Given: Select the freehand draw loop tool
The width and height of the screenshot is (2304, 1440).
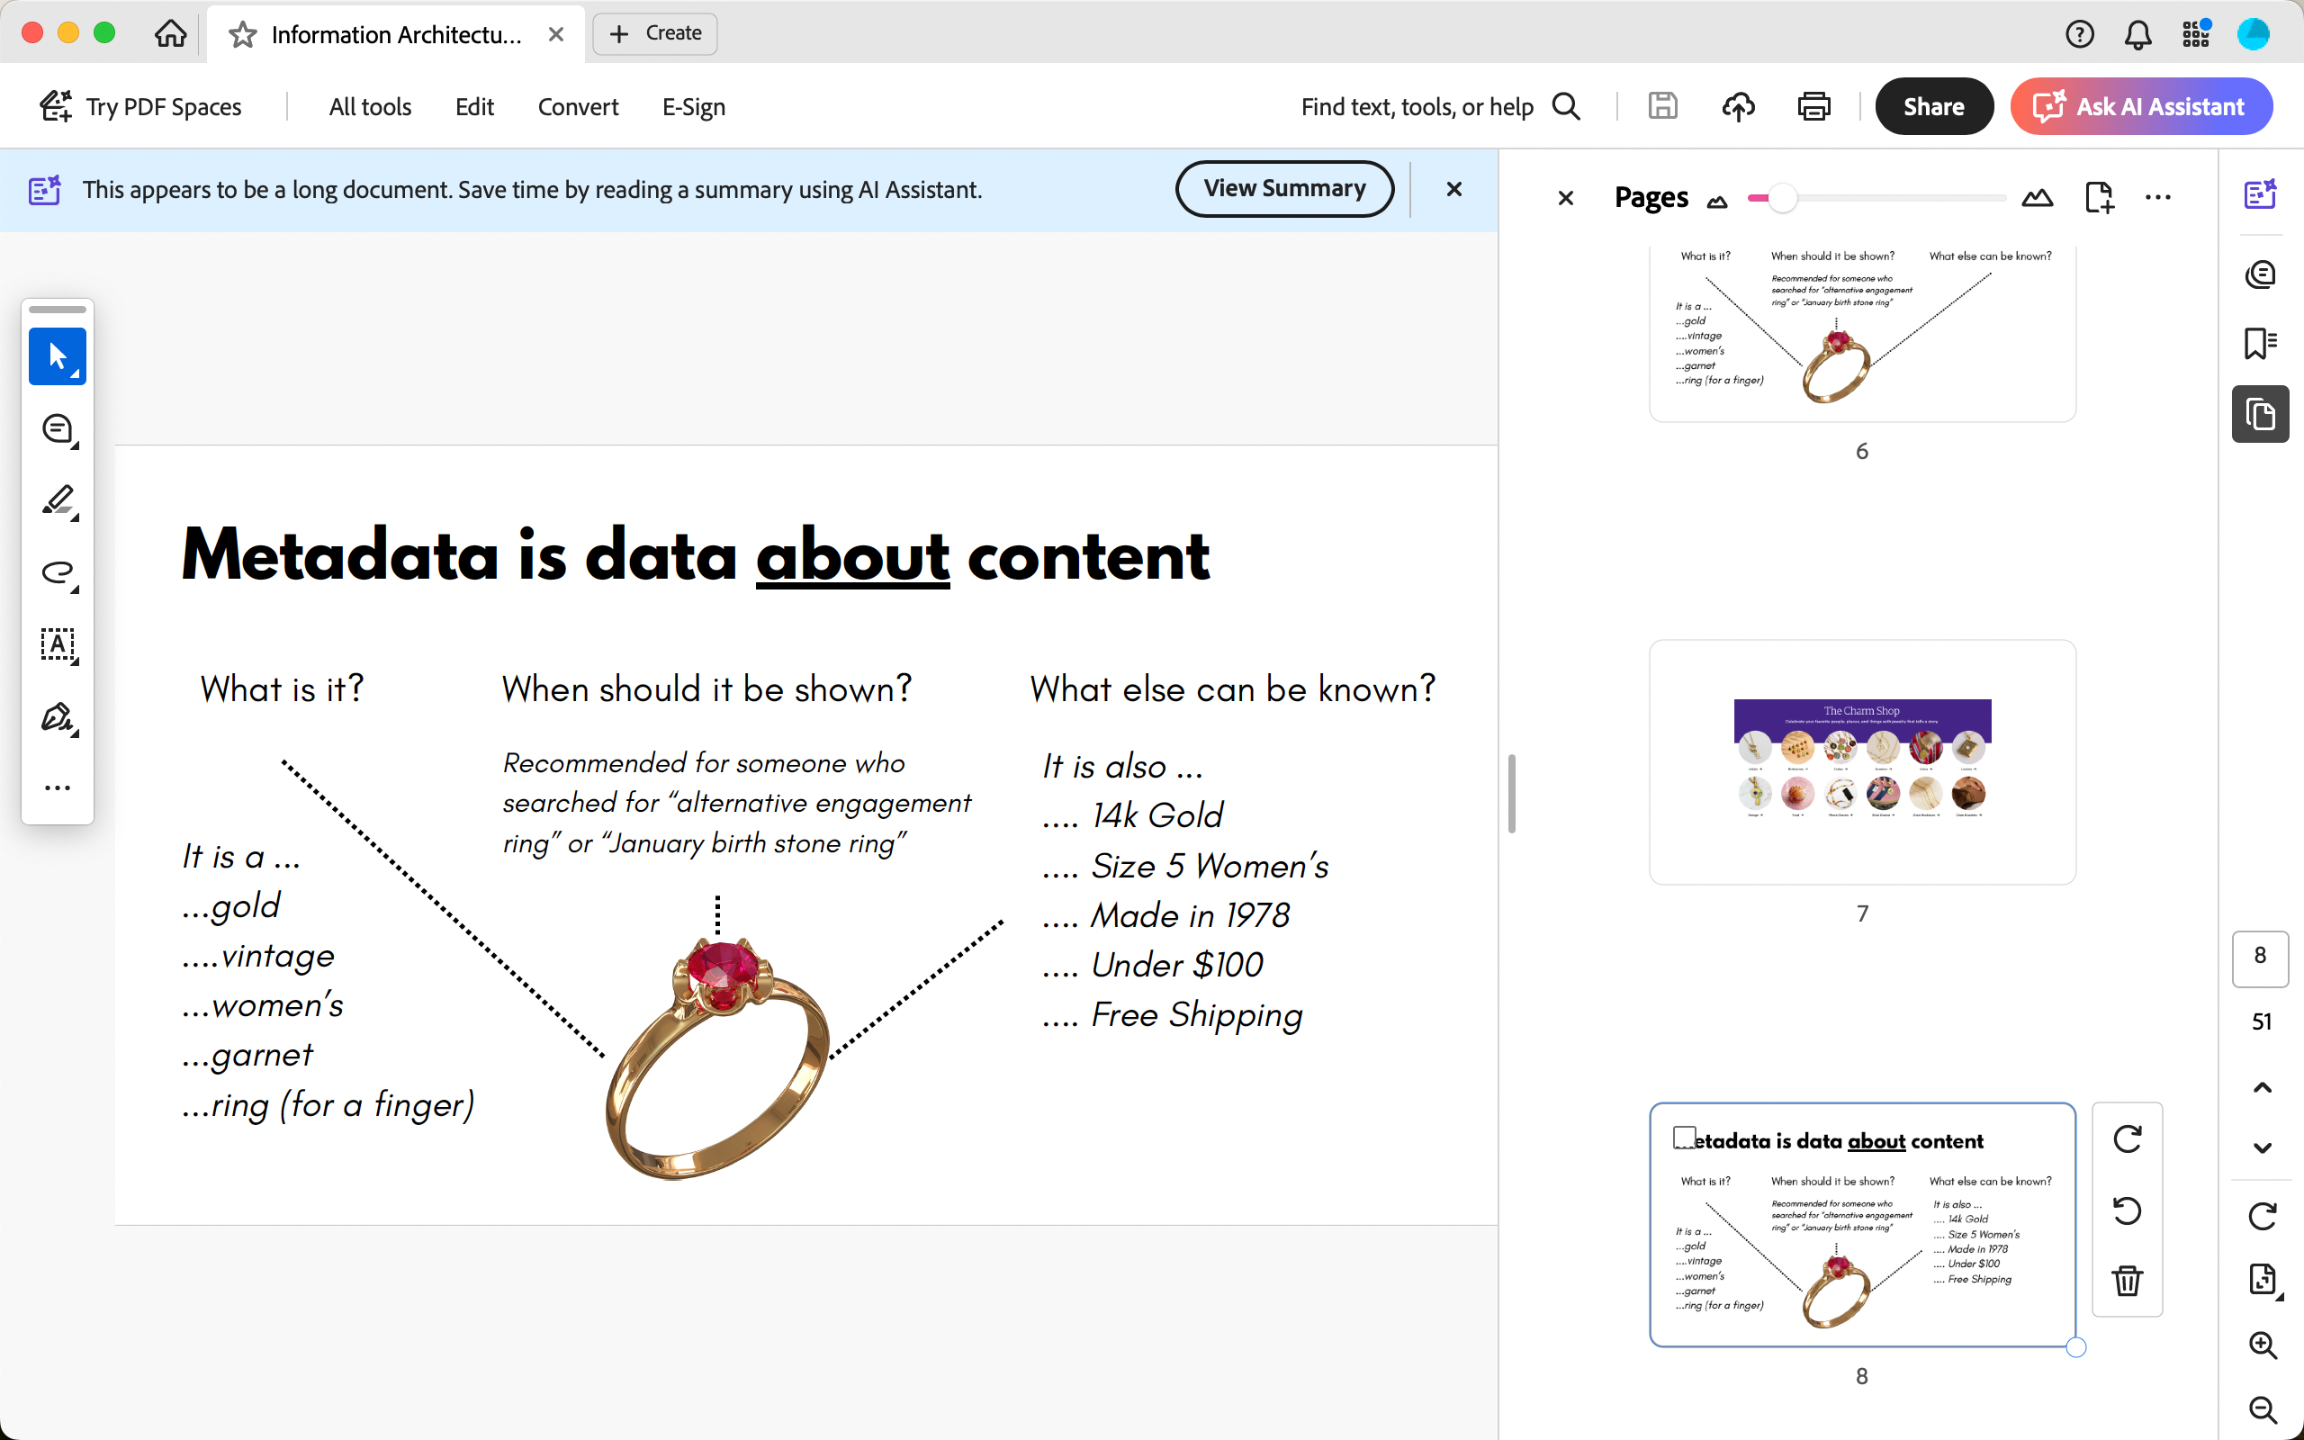Looking at the screenshot, I should click(58, 572).
